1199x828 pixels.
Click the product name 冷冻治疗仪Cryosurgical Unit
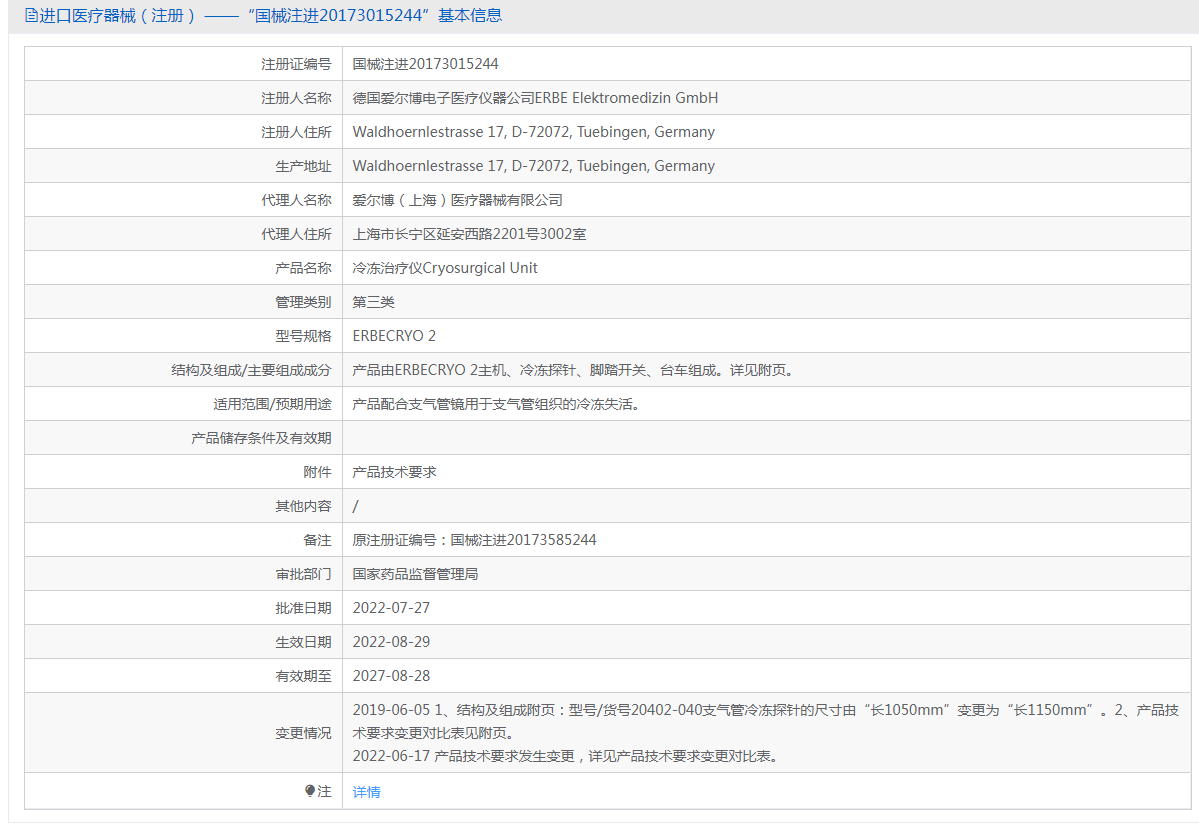[445, 268]
